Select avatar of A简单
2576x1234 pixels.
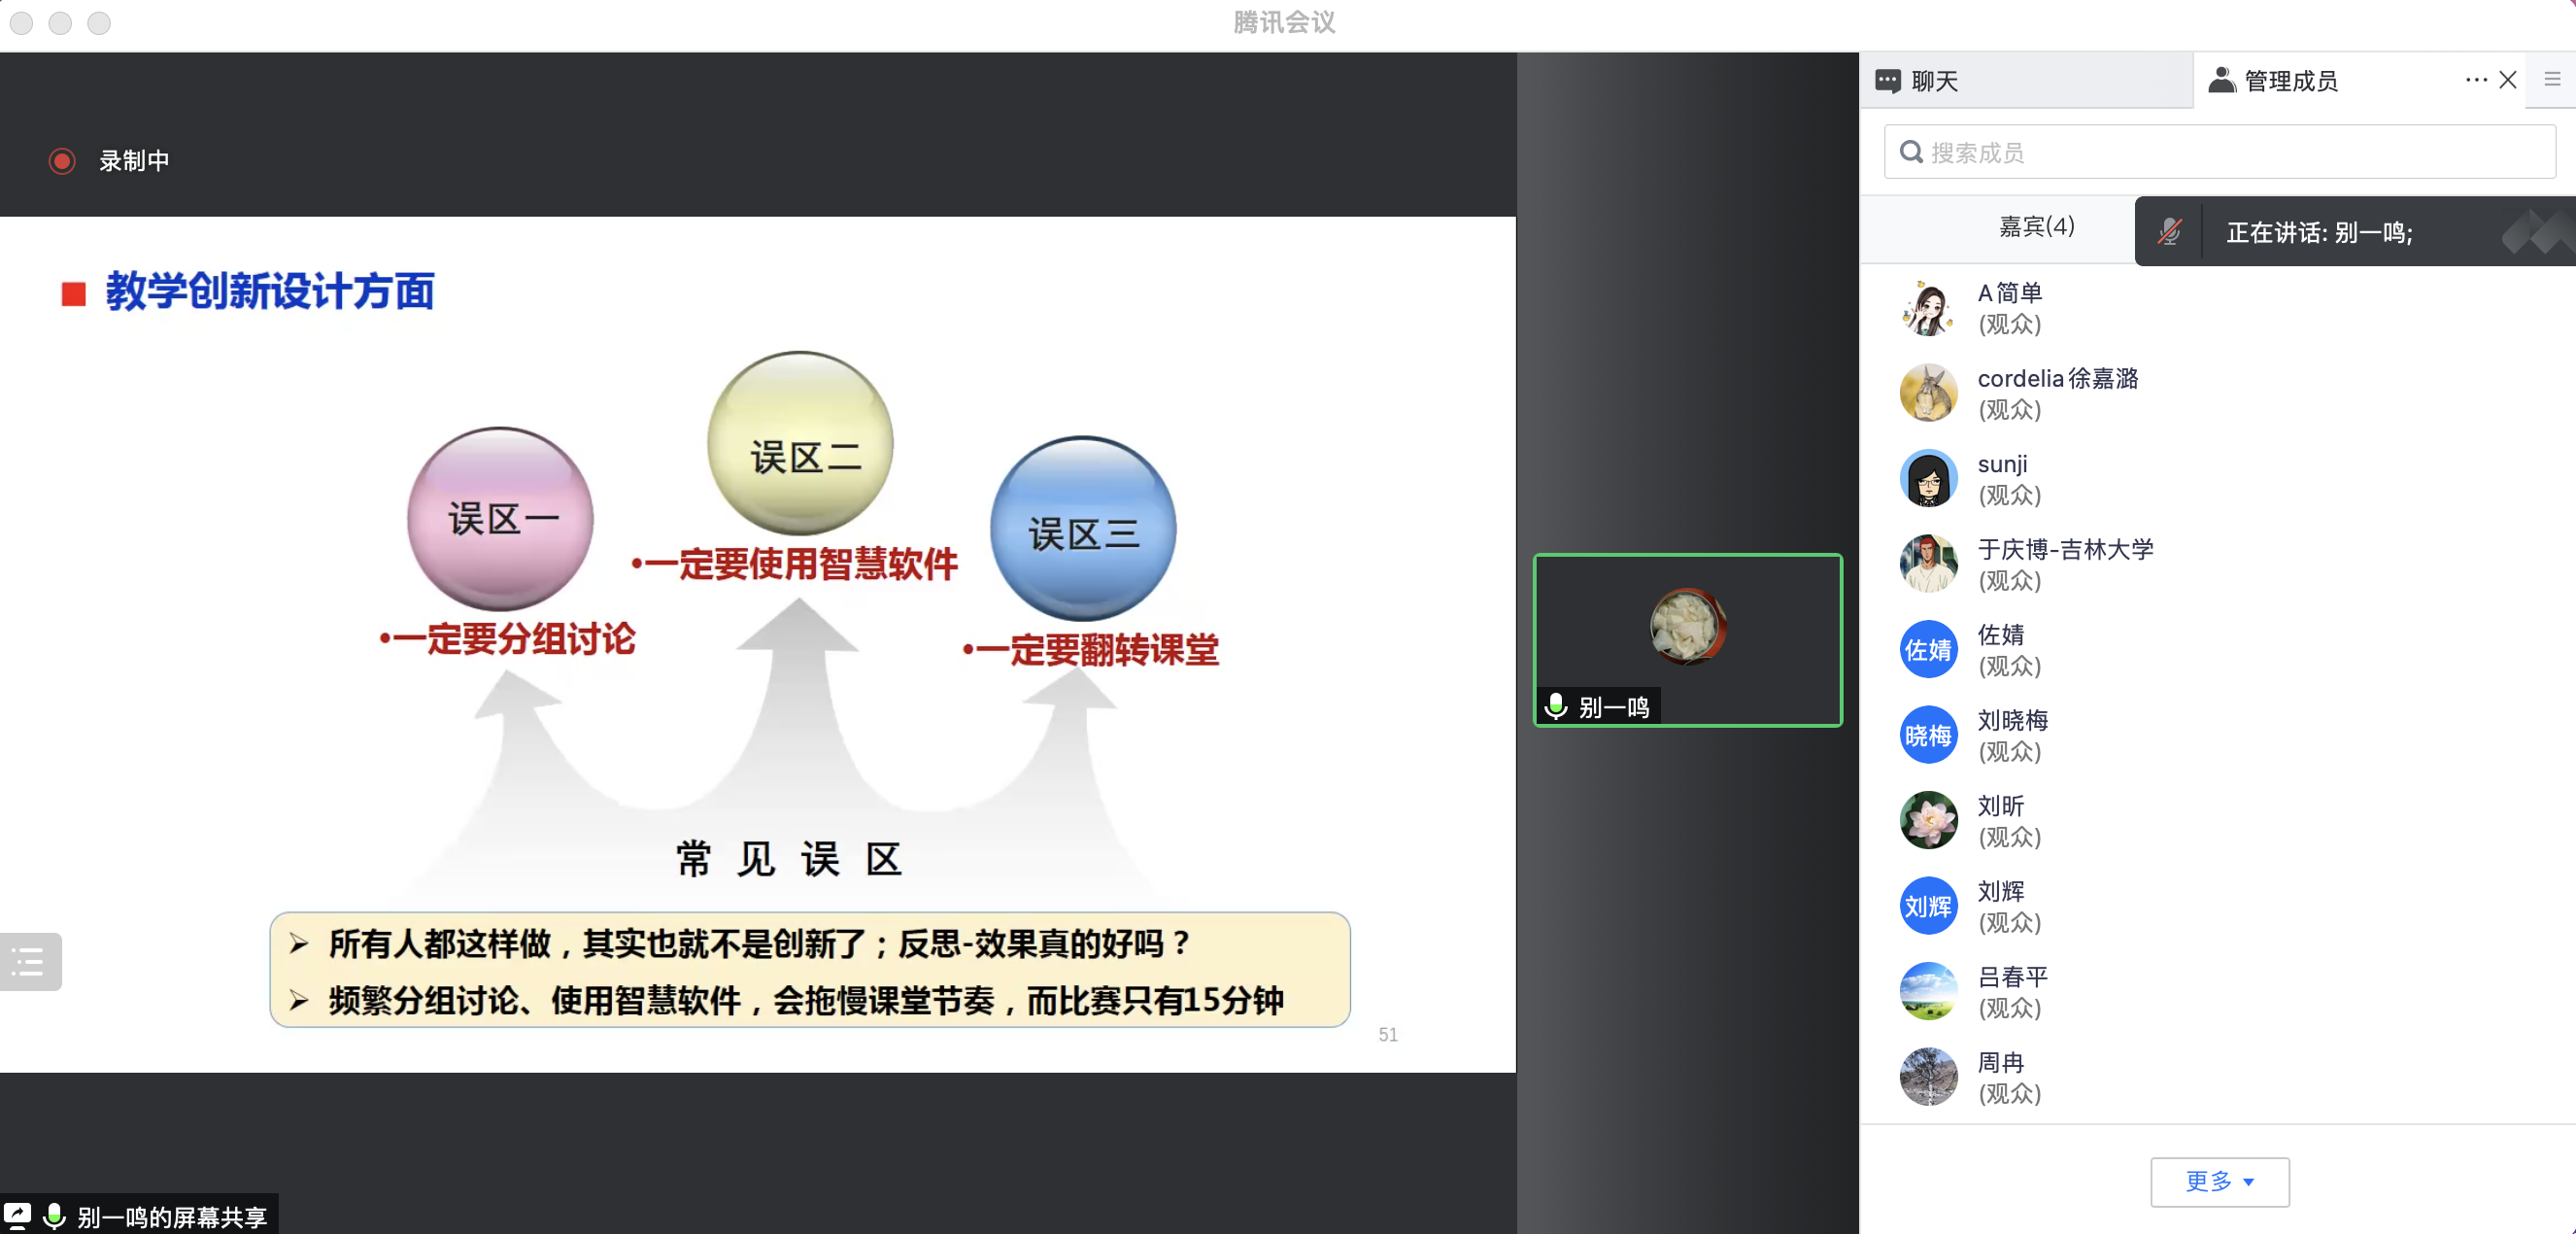1928,308
